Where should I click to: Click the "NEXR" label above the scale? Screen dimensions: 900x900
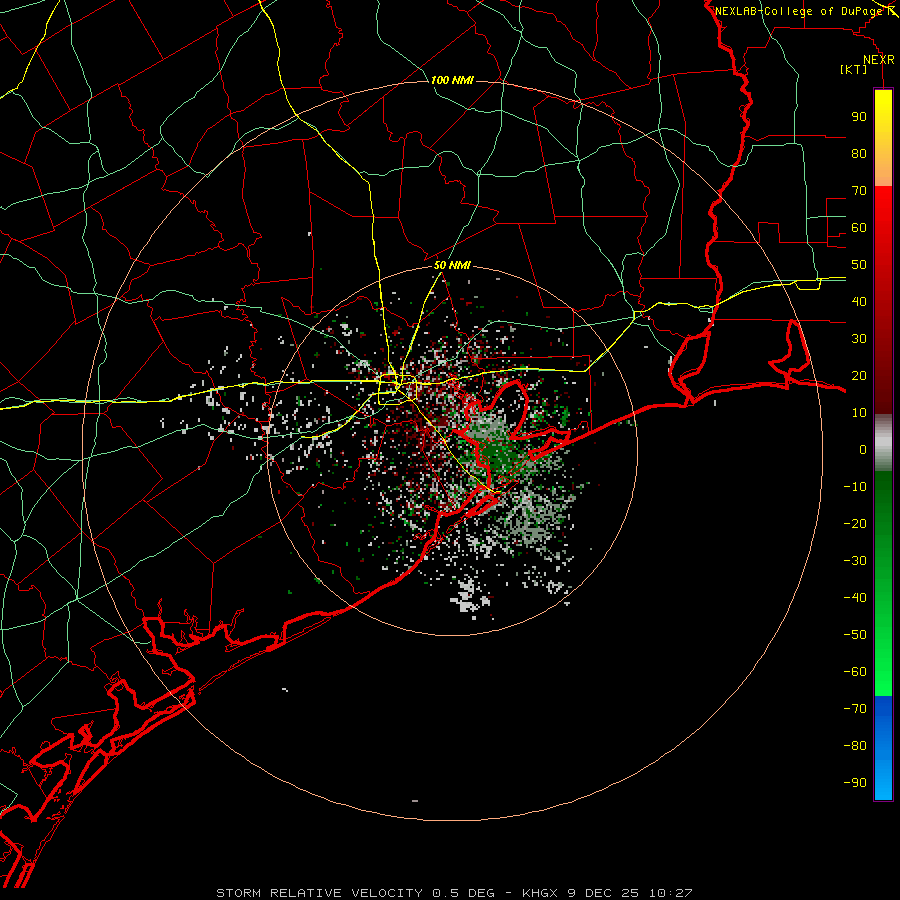pyautogui.click(x=879, y=60)
